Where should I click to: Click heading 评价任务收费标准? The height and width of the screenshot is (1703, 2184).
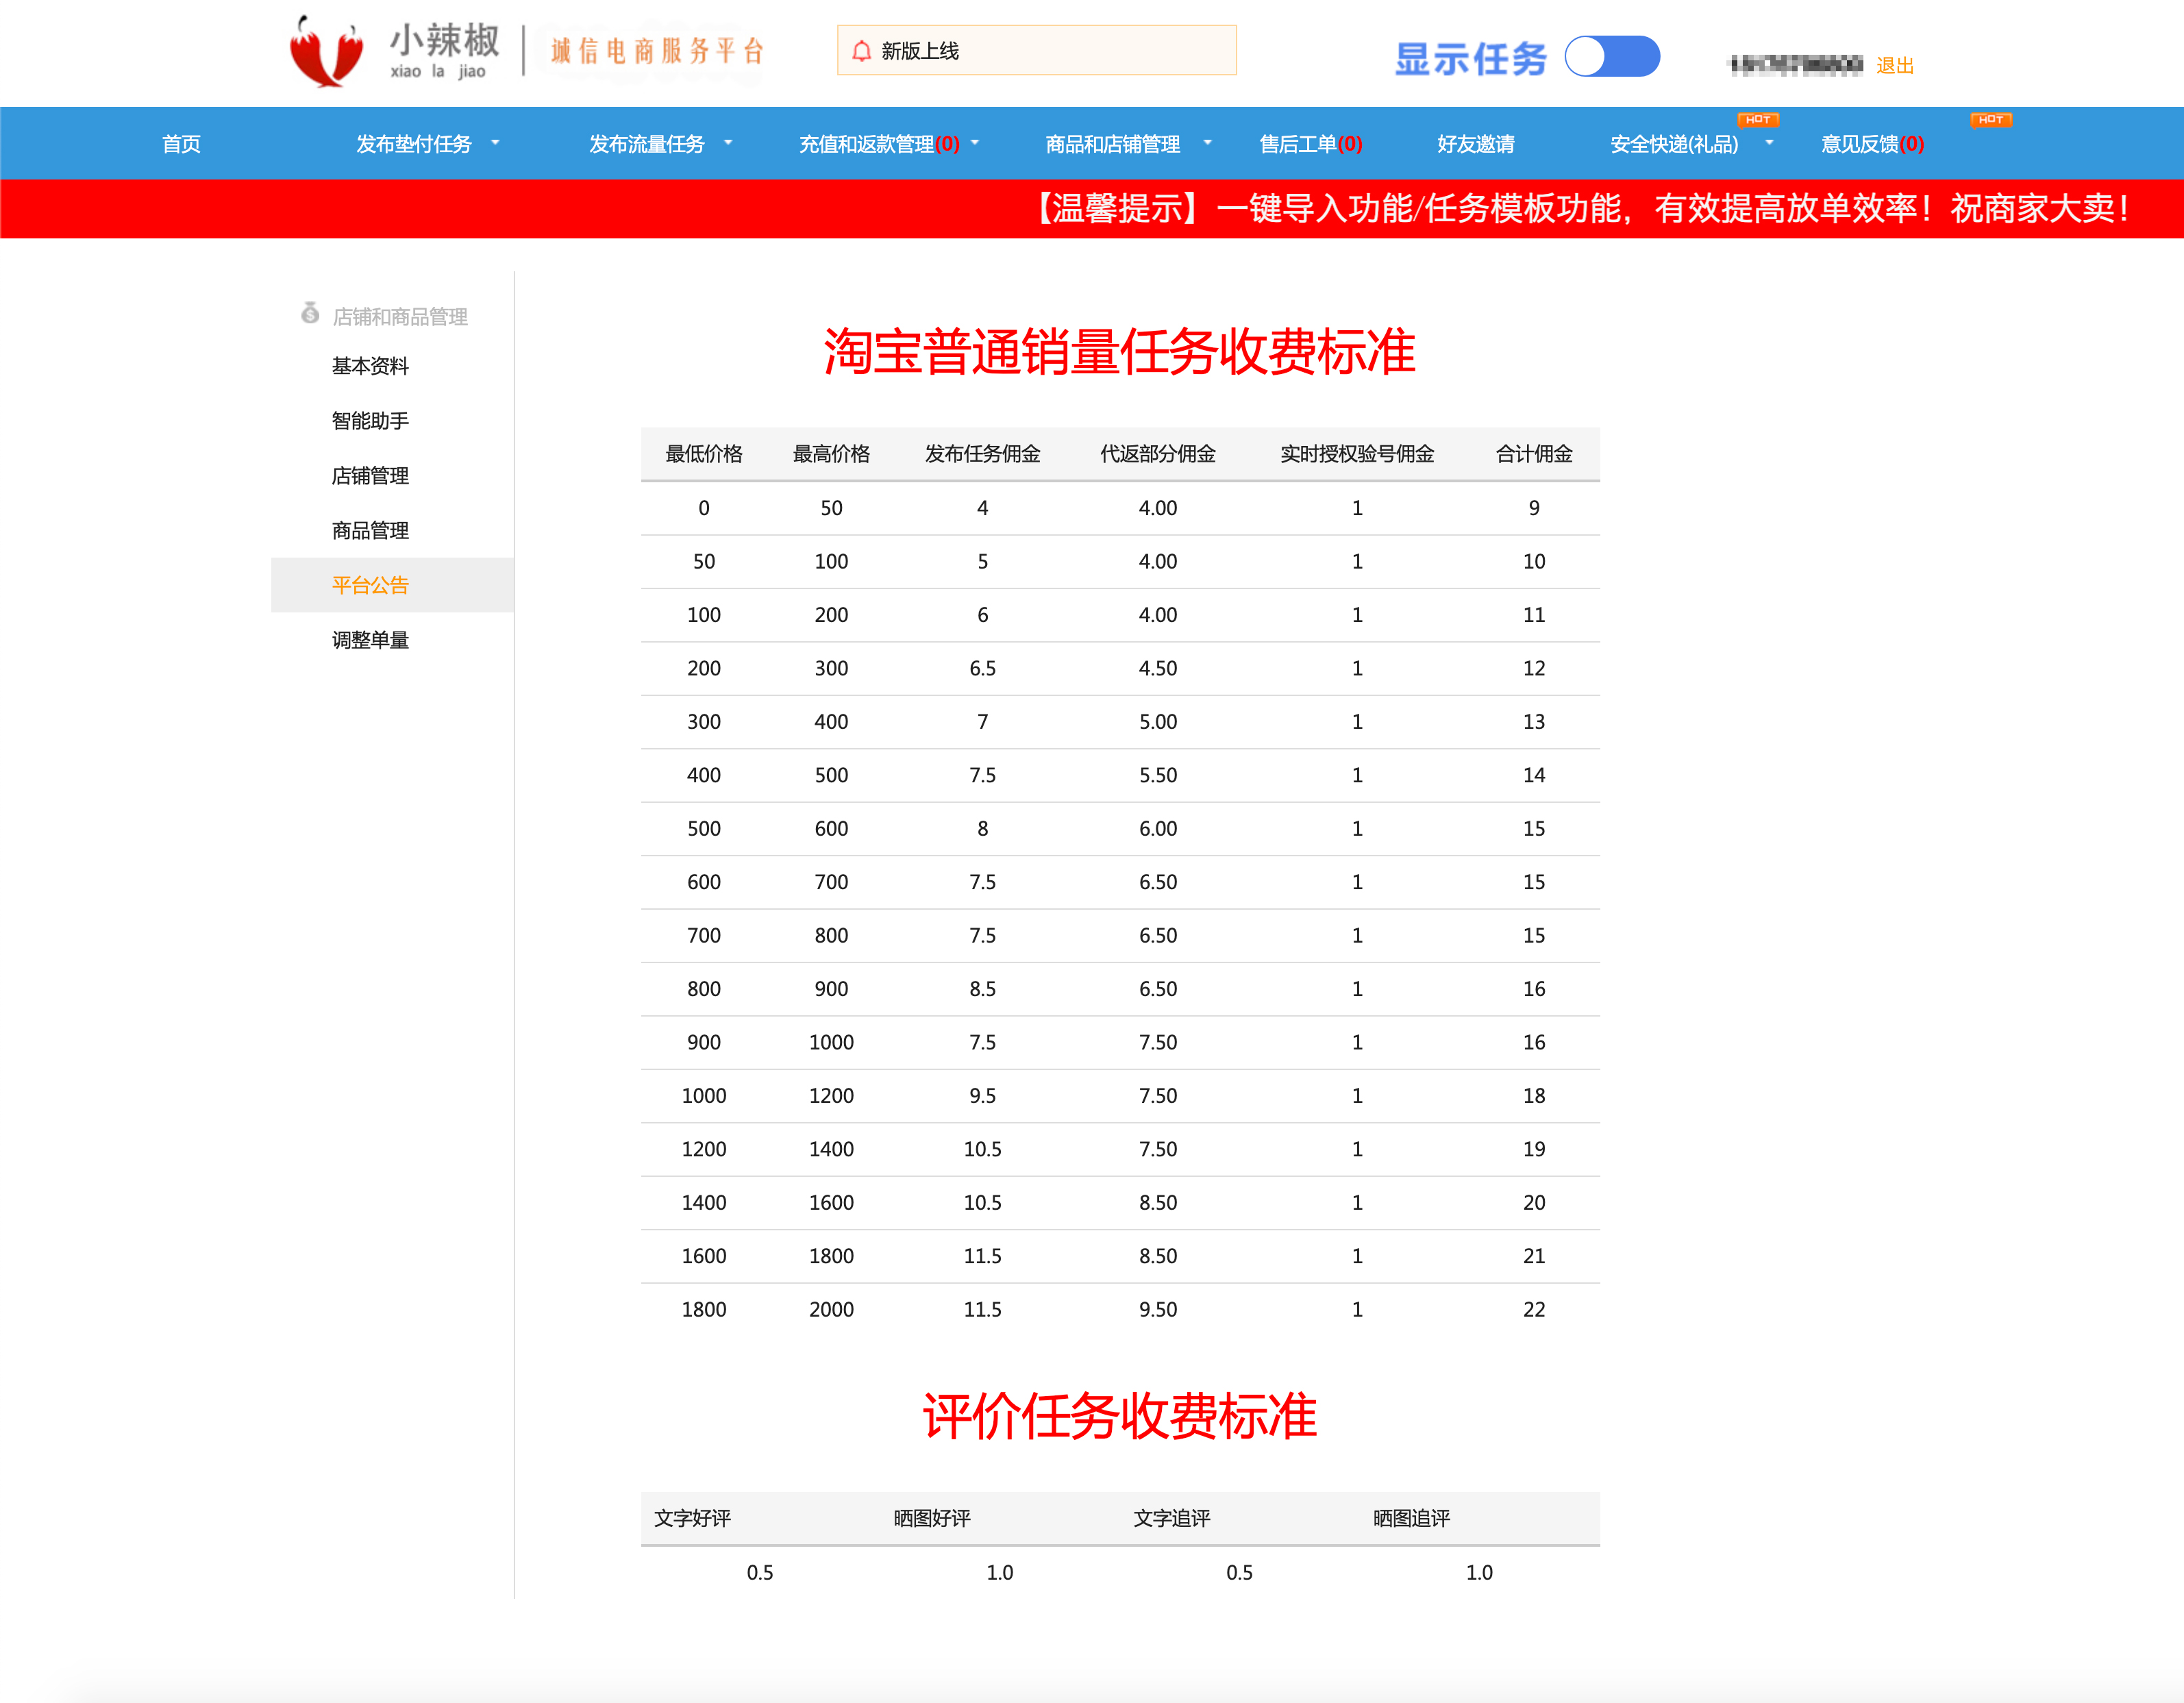(x=1120, y=1416)
